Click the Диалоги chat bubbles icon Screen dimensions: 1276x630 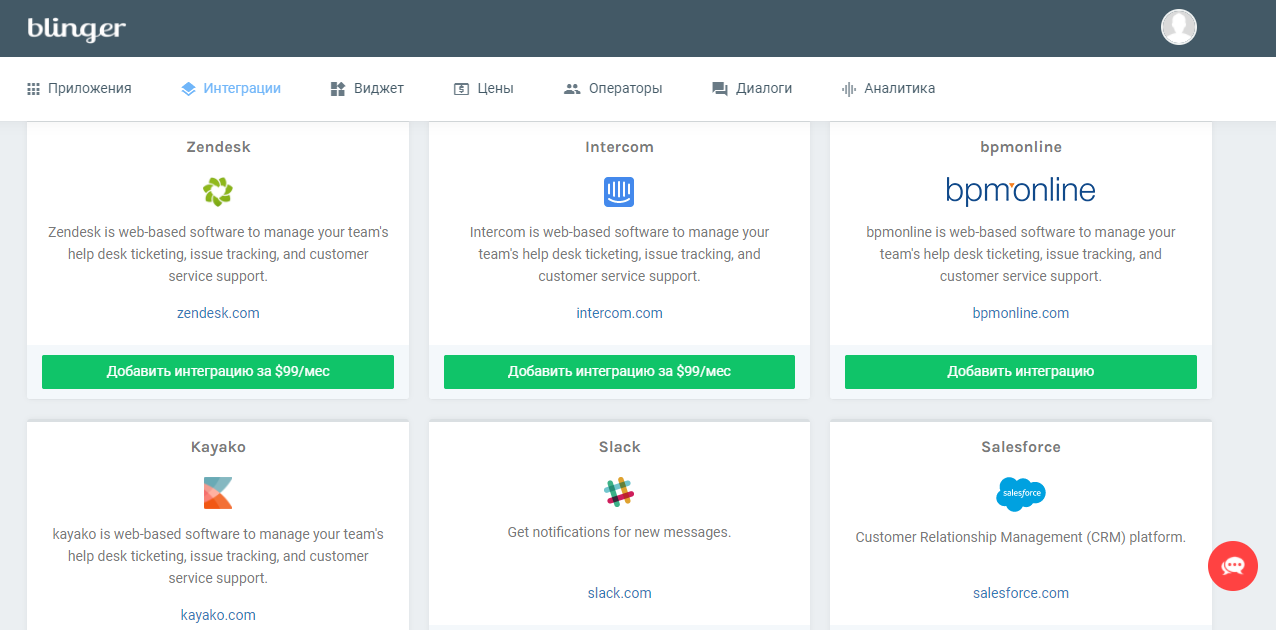[x=720, y=88]
